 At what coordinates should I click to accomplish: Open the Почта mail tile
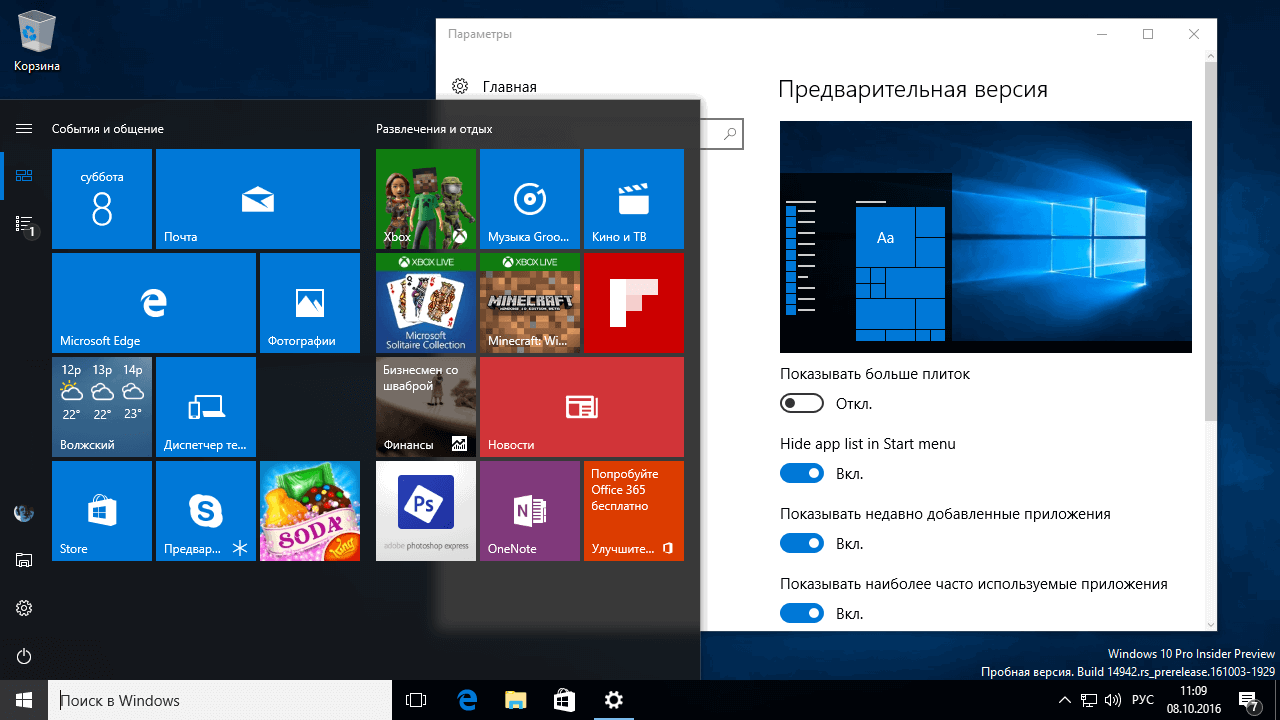258,199
